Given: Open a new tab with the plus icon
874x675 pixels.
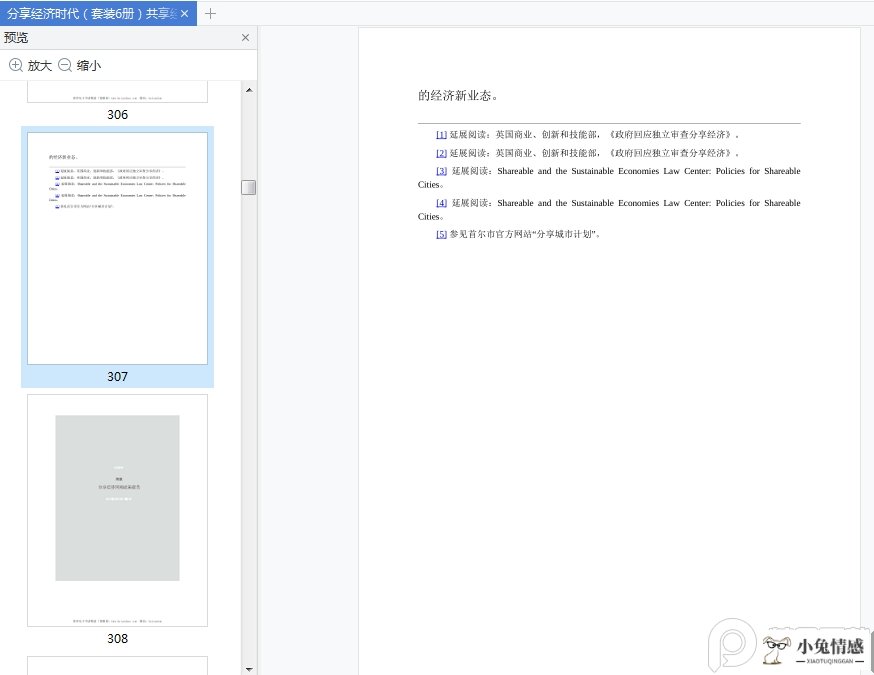Looking at the screenshot, I should click(x=210, y=13).
